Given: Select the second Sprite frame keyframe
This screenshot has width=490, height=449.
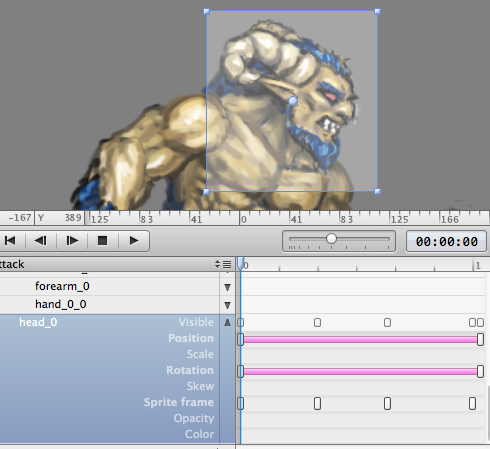Looking at the screenshot, I should (317, 403).
